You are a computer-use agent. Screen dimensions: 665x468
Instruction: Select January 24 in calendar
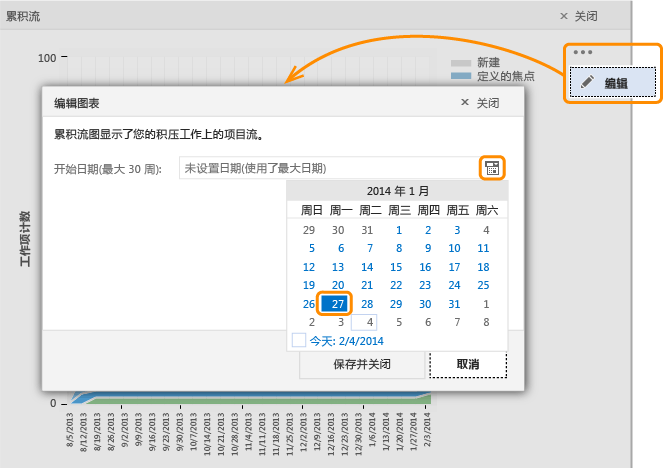[454, 285]
